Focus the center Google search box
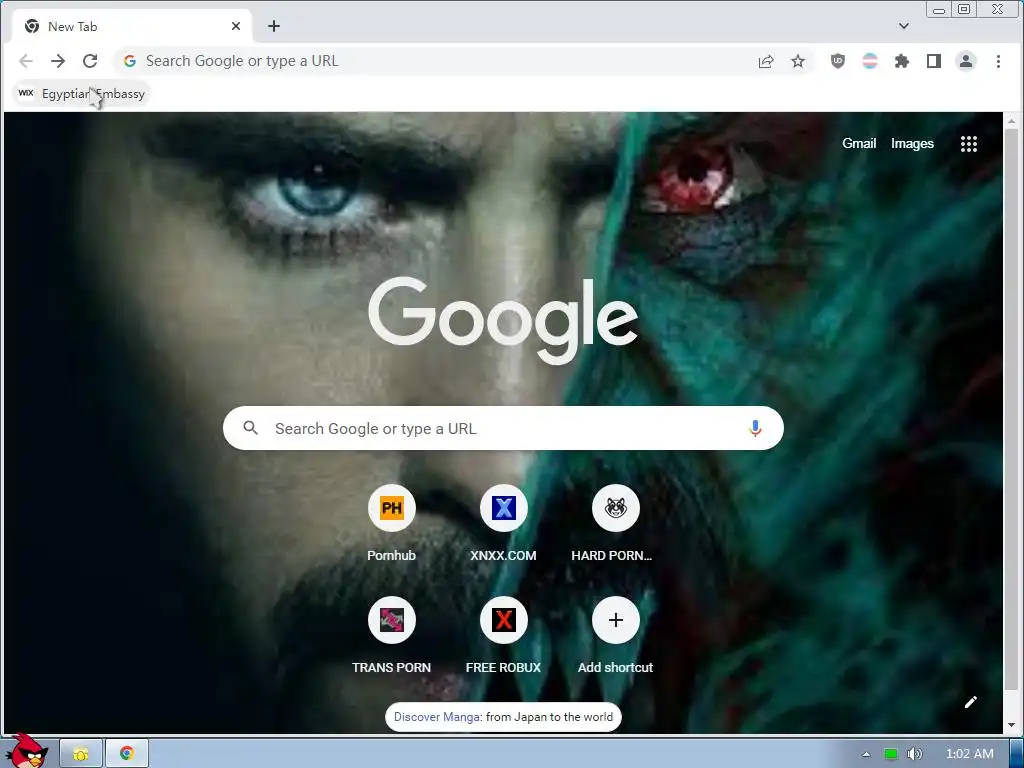 pos(503,428)
